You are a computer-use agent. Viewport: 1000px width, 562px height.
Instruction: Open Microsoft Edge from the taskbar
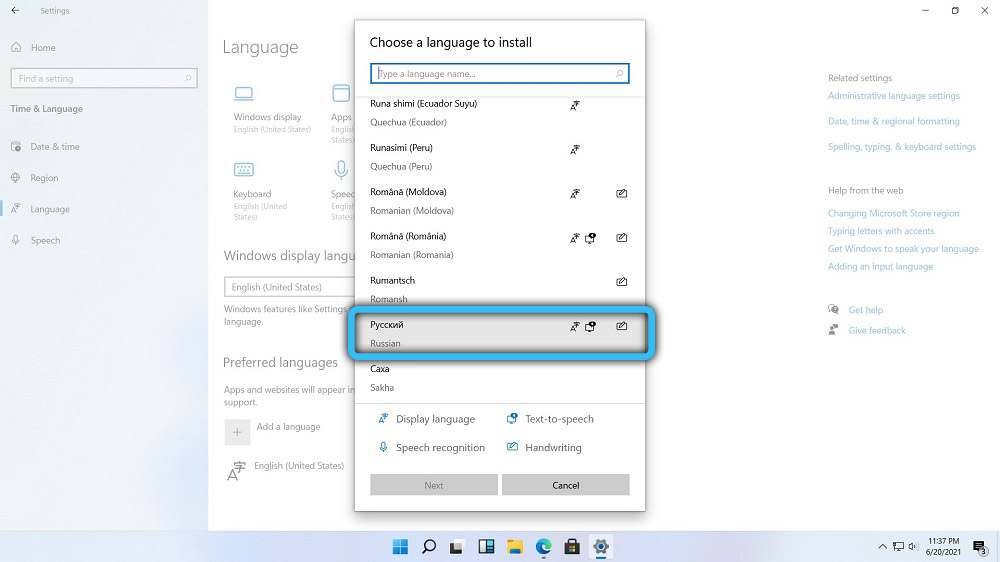coord(543,547)
